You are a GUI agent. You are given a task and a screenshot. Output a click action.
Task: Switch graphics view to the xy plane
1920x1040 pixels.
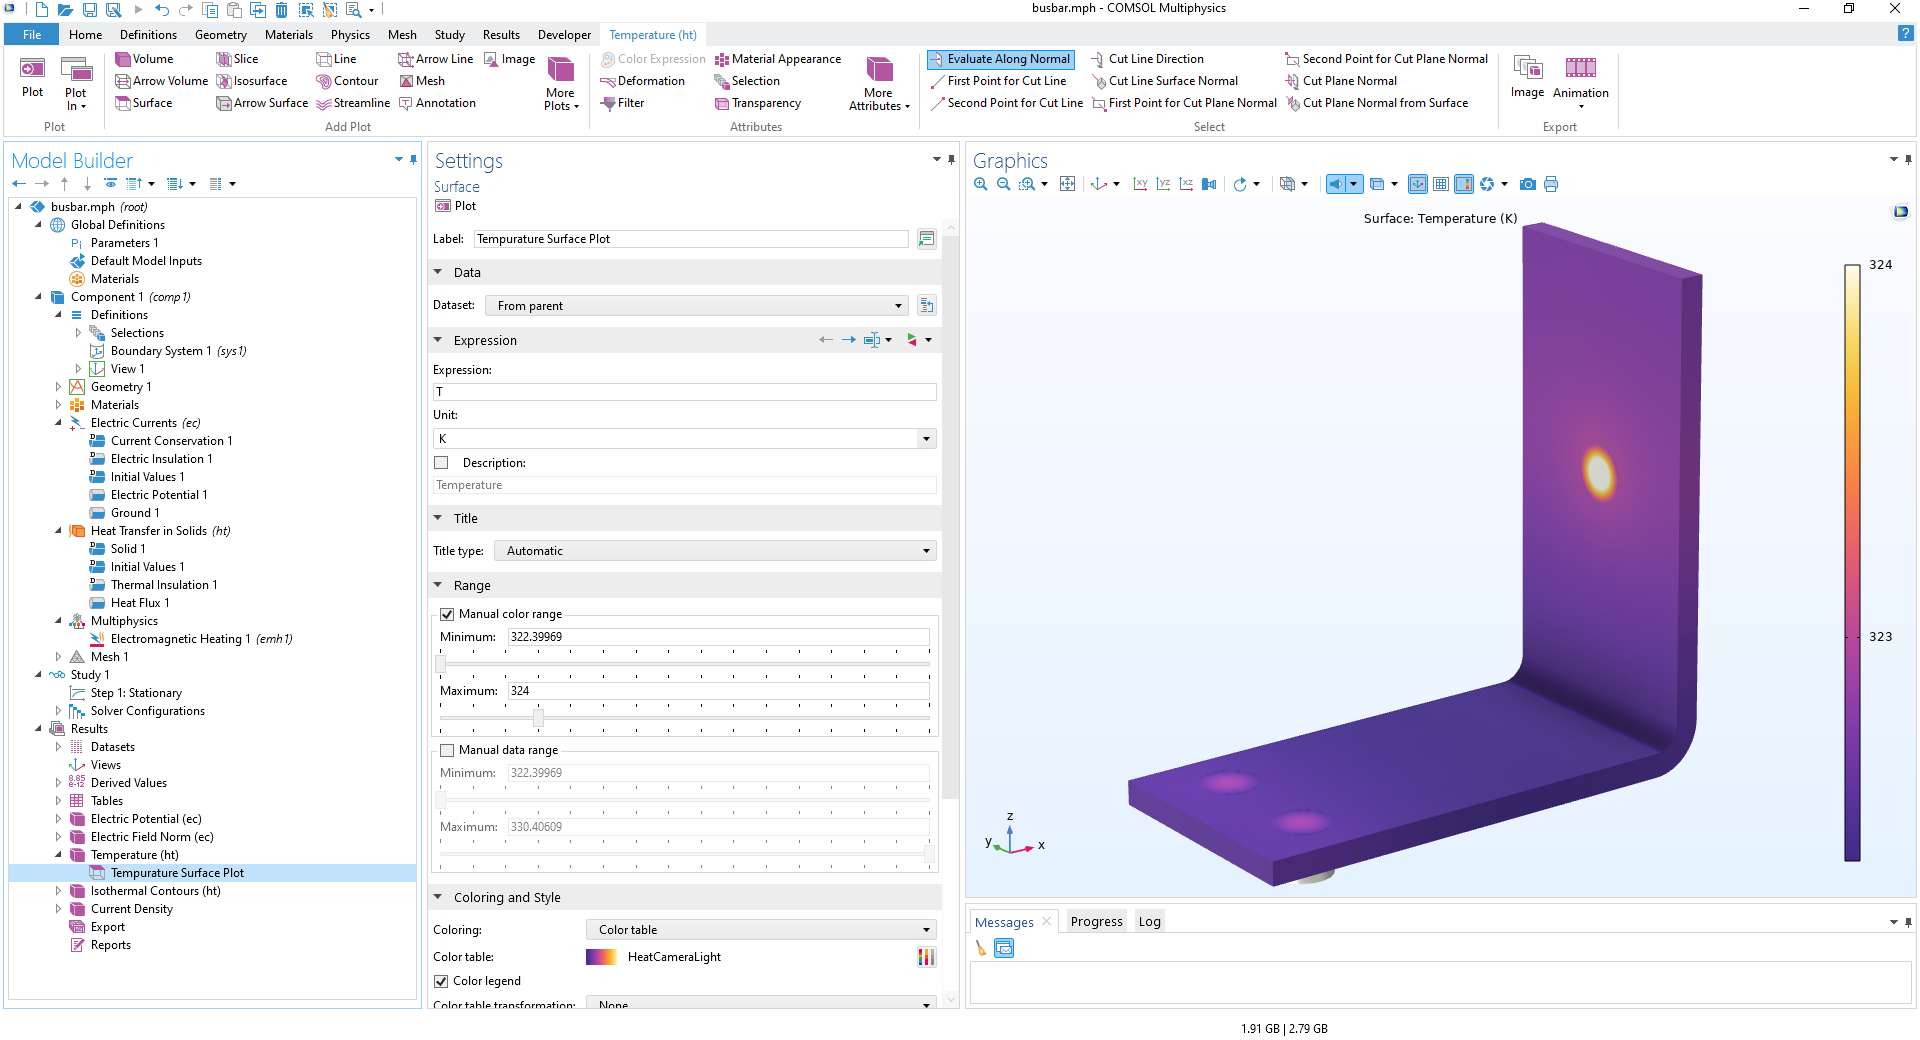[1140, 184]
